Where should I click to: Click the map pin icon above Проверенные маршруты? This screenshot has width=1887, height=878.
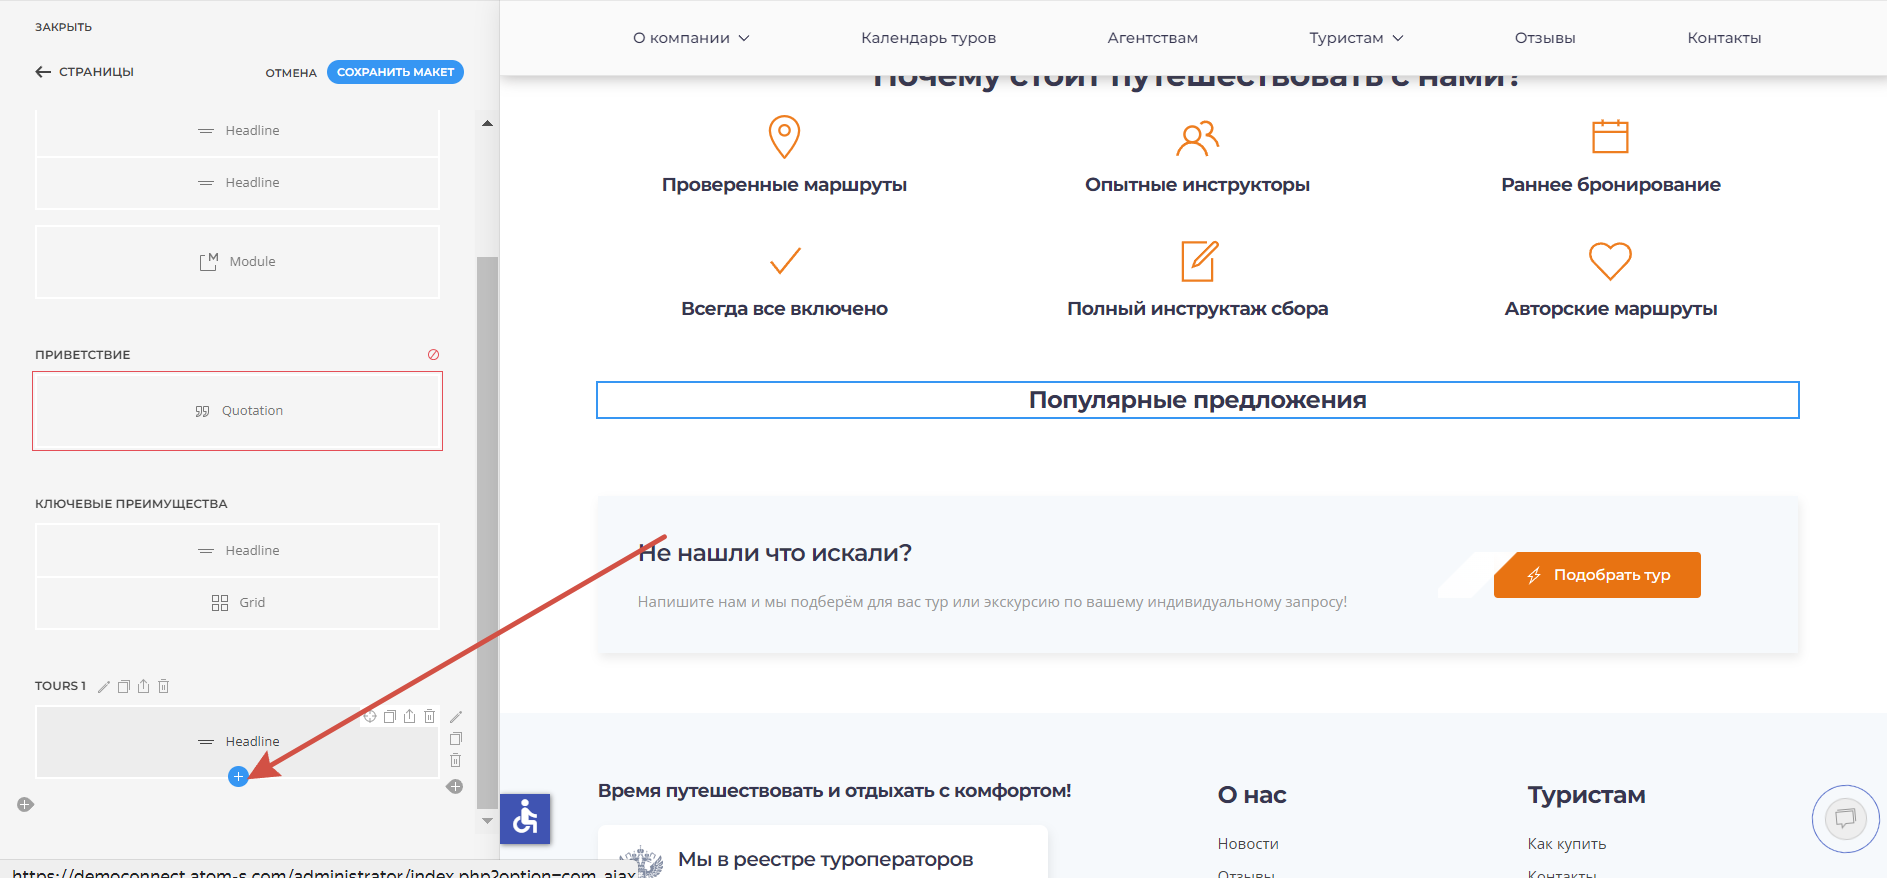pyautogui.click(x=784, y=136)
